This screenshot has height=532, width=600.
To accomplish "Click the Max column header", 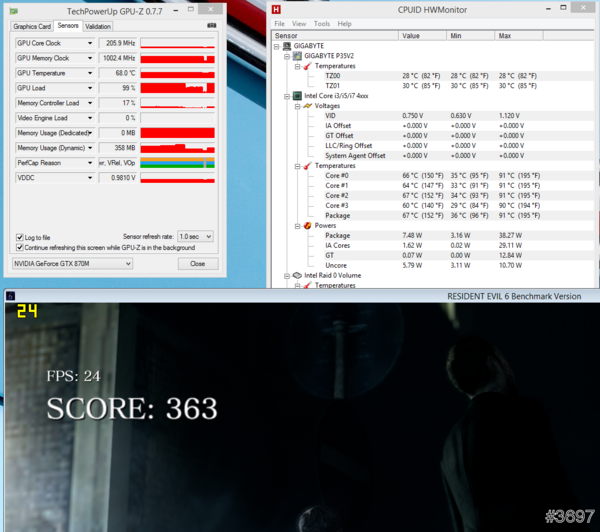I will tap(519, 36).
